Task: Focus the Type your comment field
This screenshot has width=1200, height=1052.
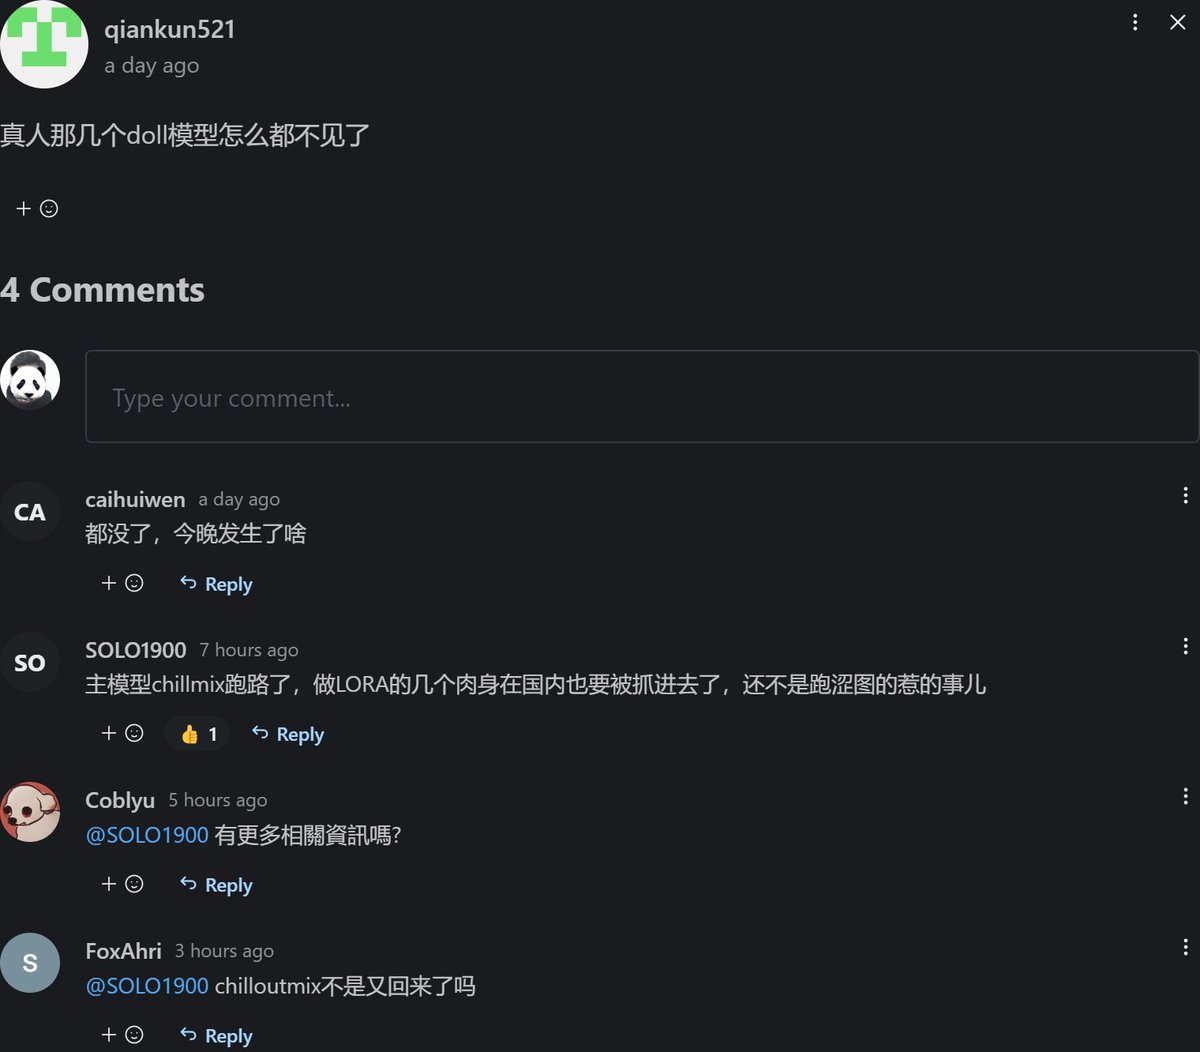Action: coord(642,396)
